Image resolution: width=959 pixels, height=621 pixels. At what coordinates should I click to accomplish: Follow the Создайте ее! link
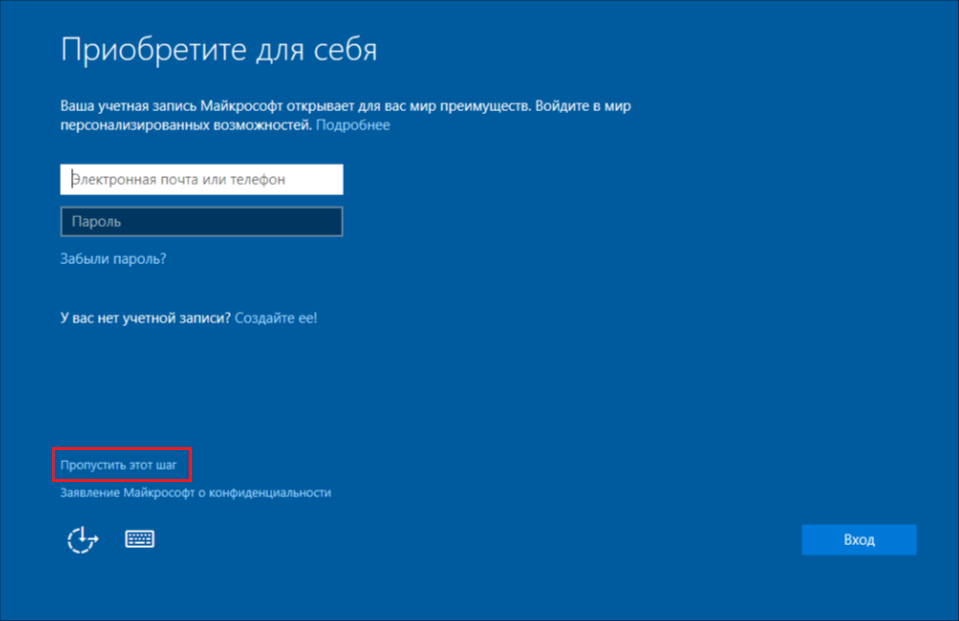276,318
